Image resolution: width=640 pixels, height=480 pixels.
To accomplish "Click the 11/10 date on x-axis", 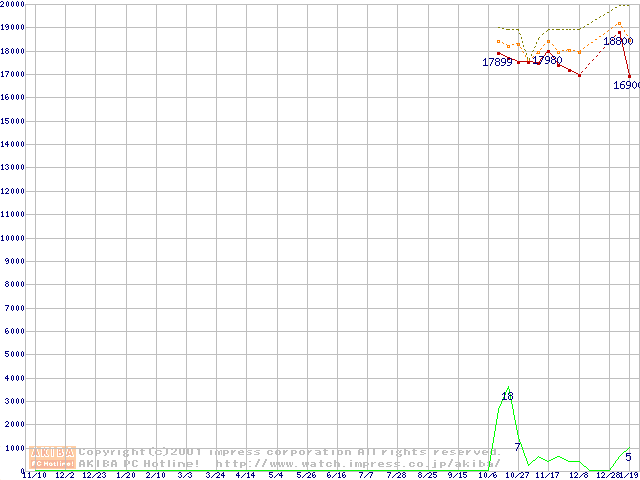I will (x=33, y=475).
